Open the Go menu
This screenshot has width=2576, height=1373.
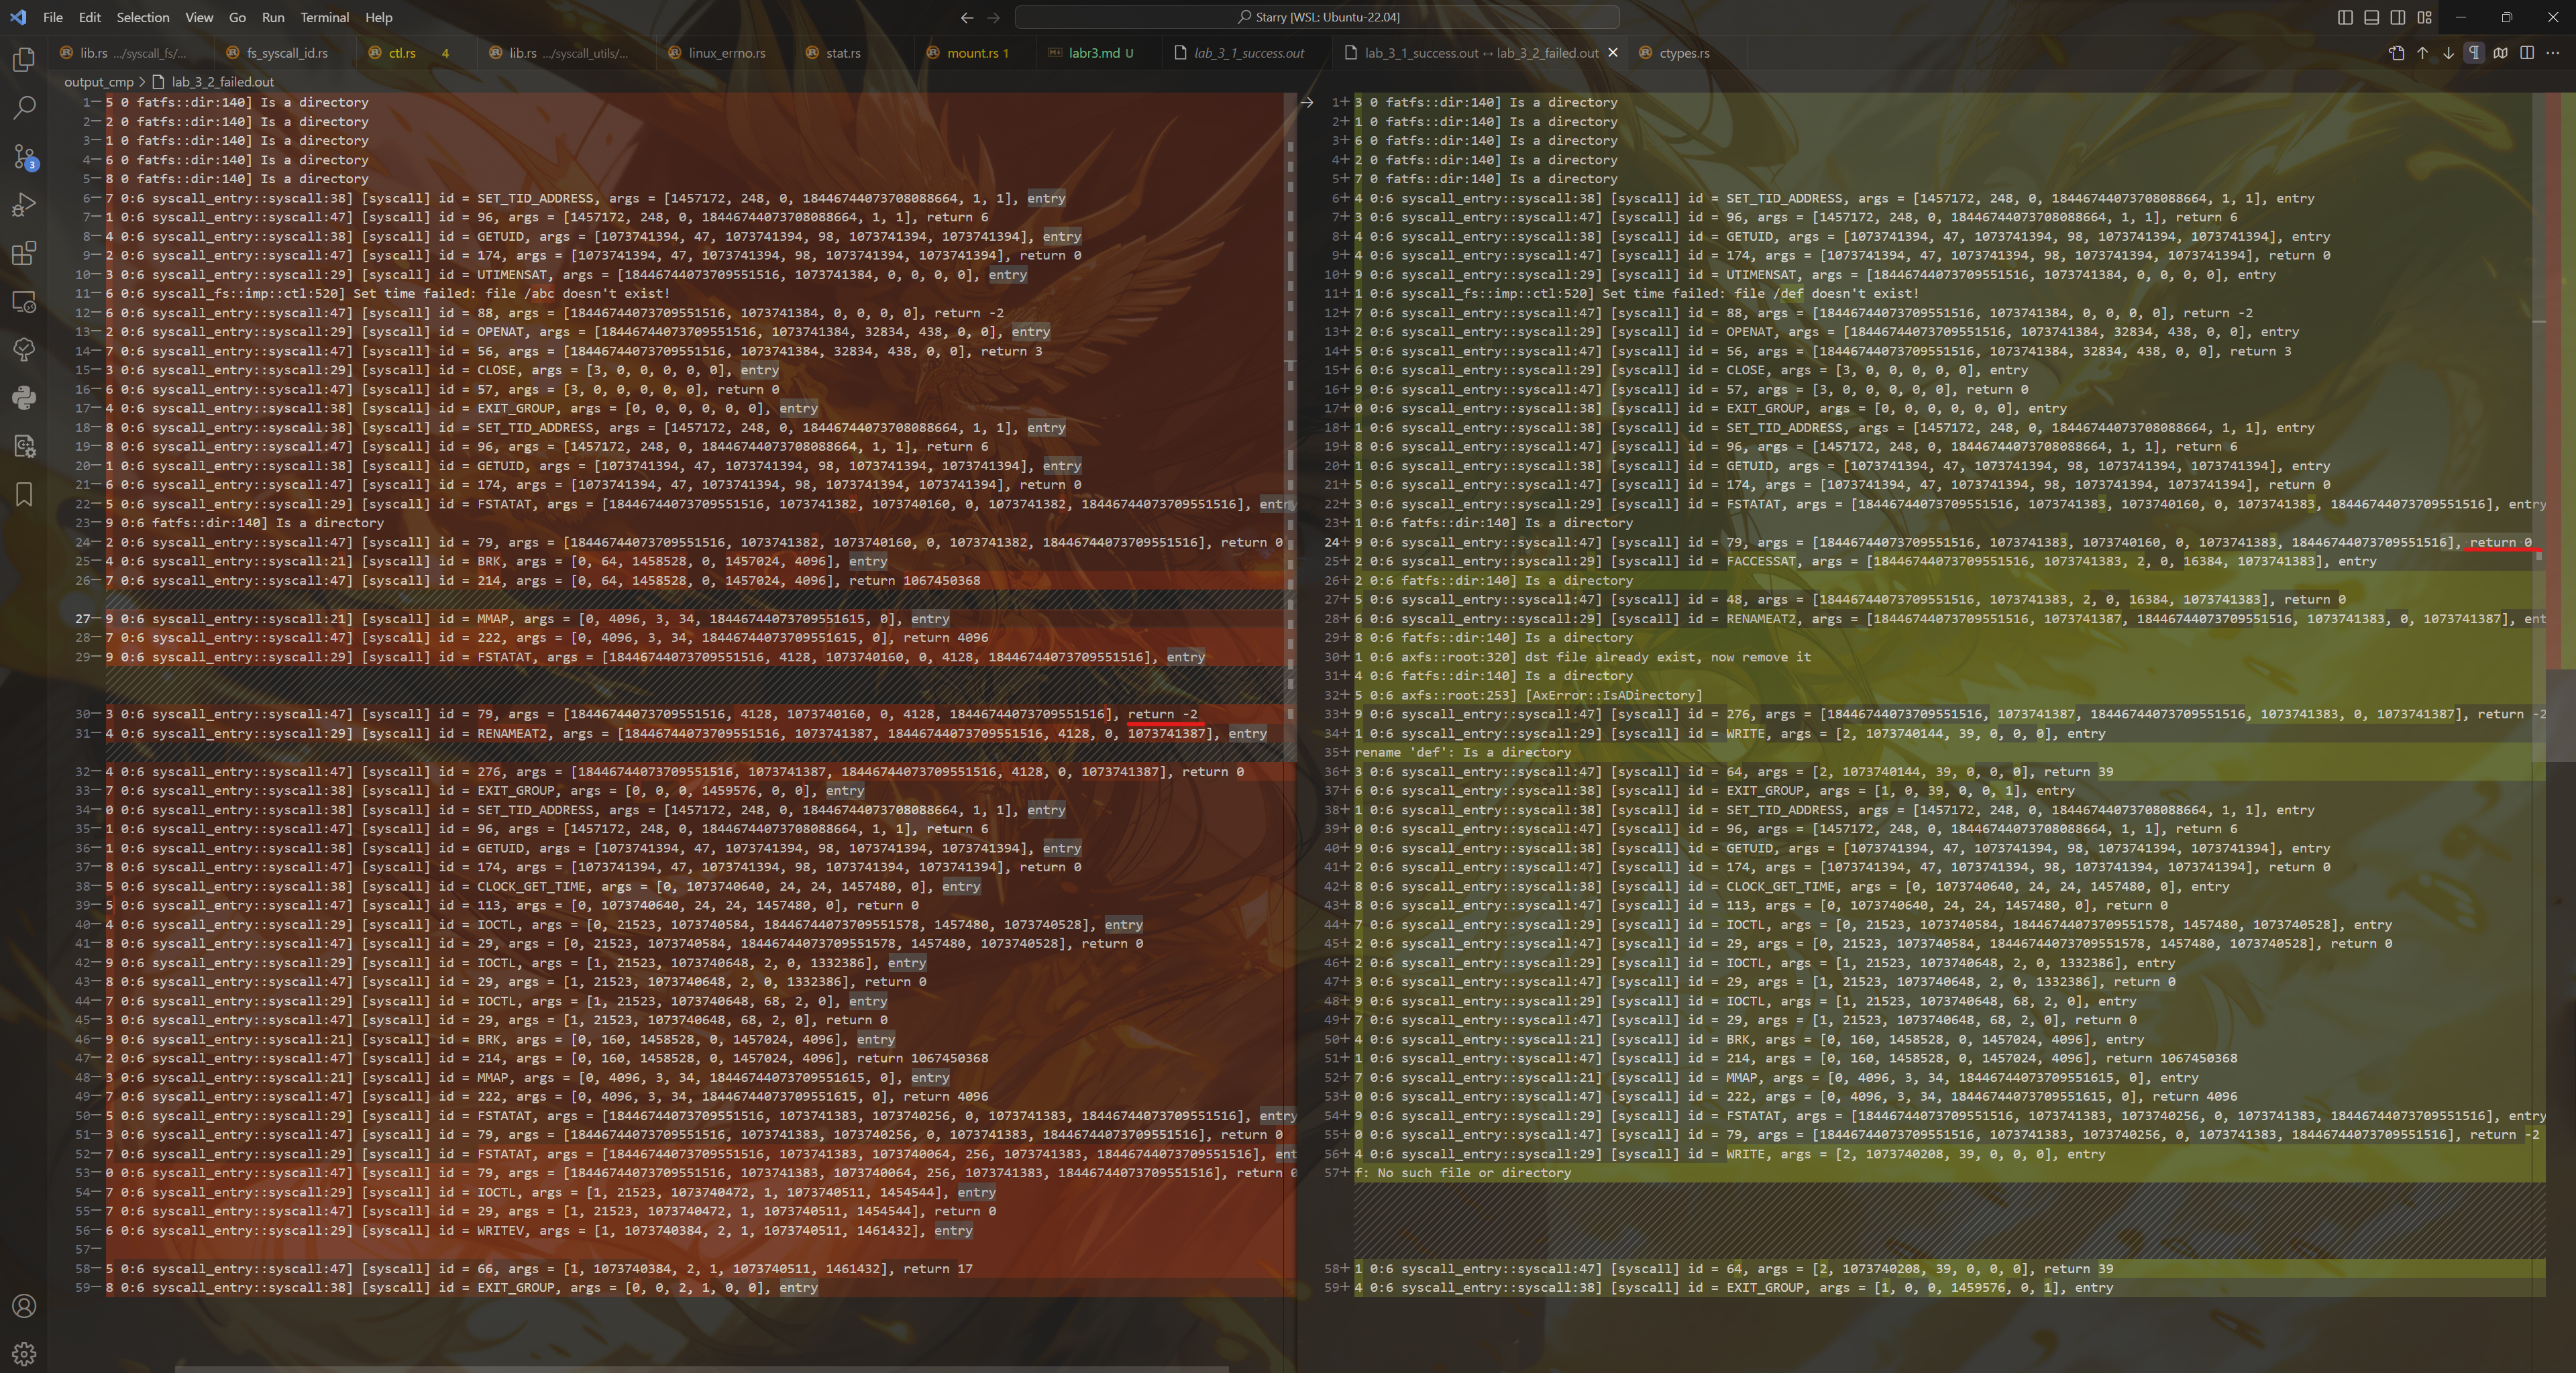(237, 17)
